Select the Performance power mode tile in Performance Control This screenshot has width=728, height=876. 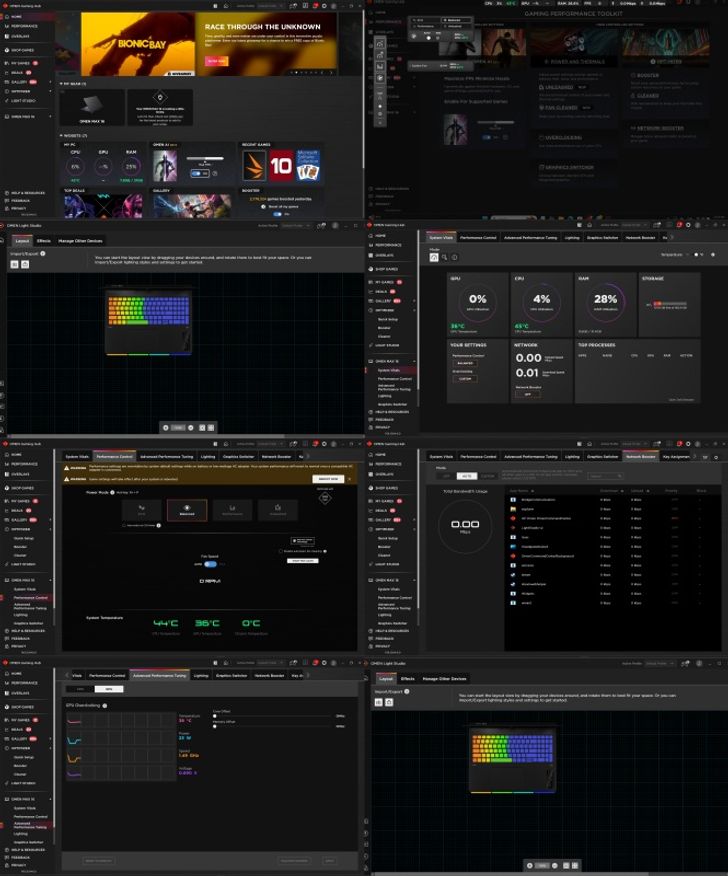click(x=232, y=510)
